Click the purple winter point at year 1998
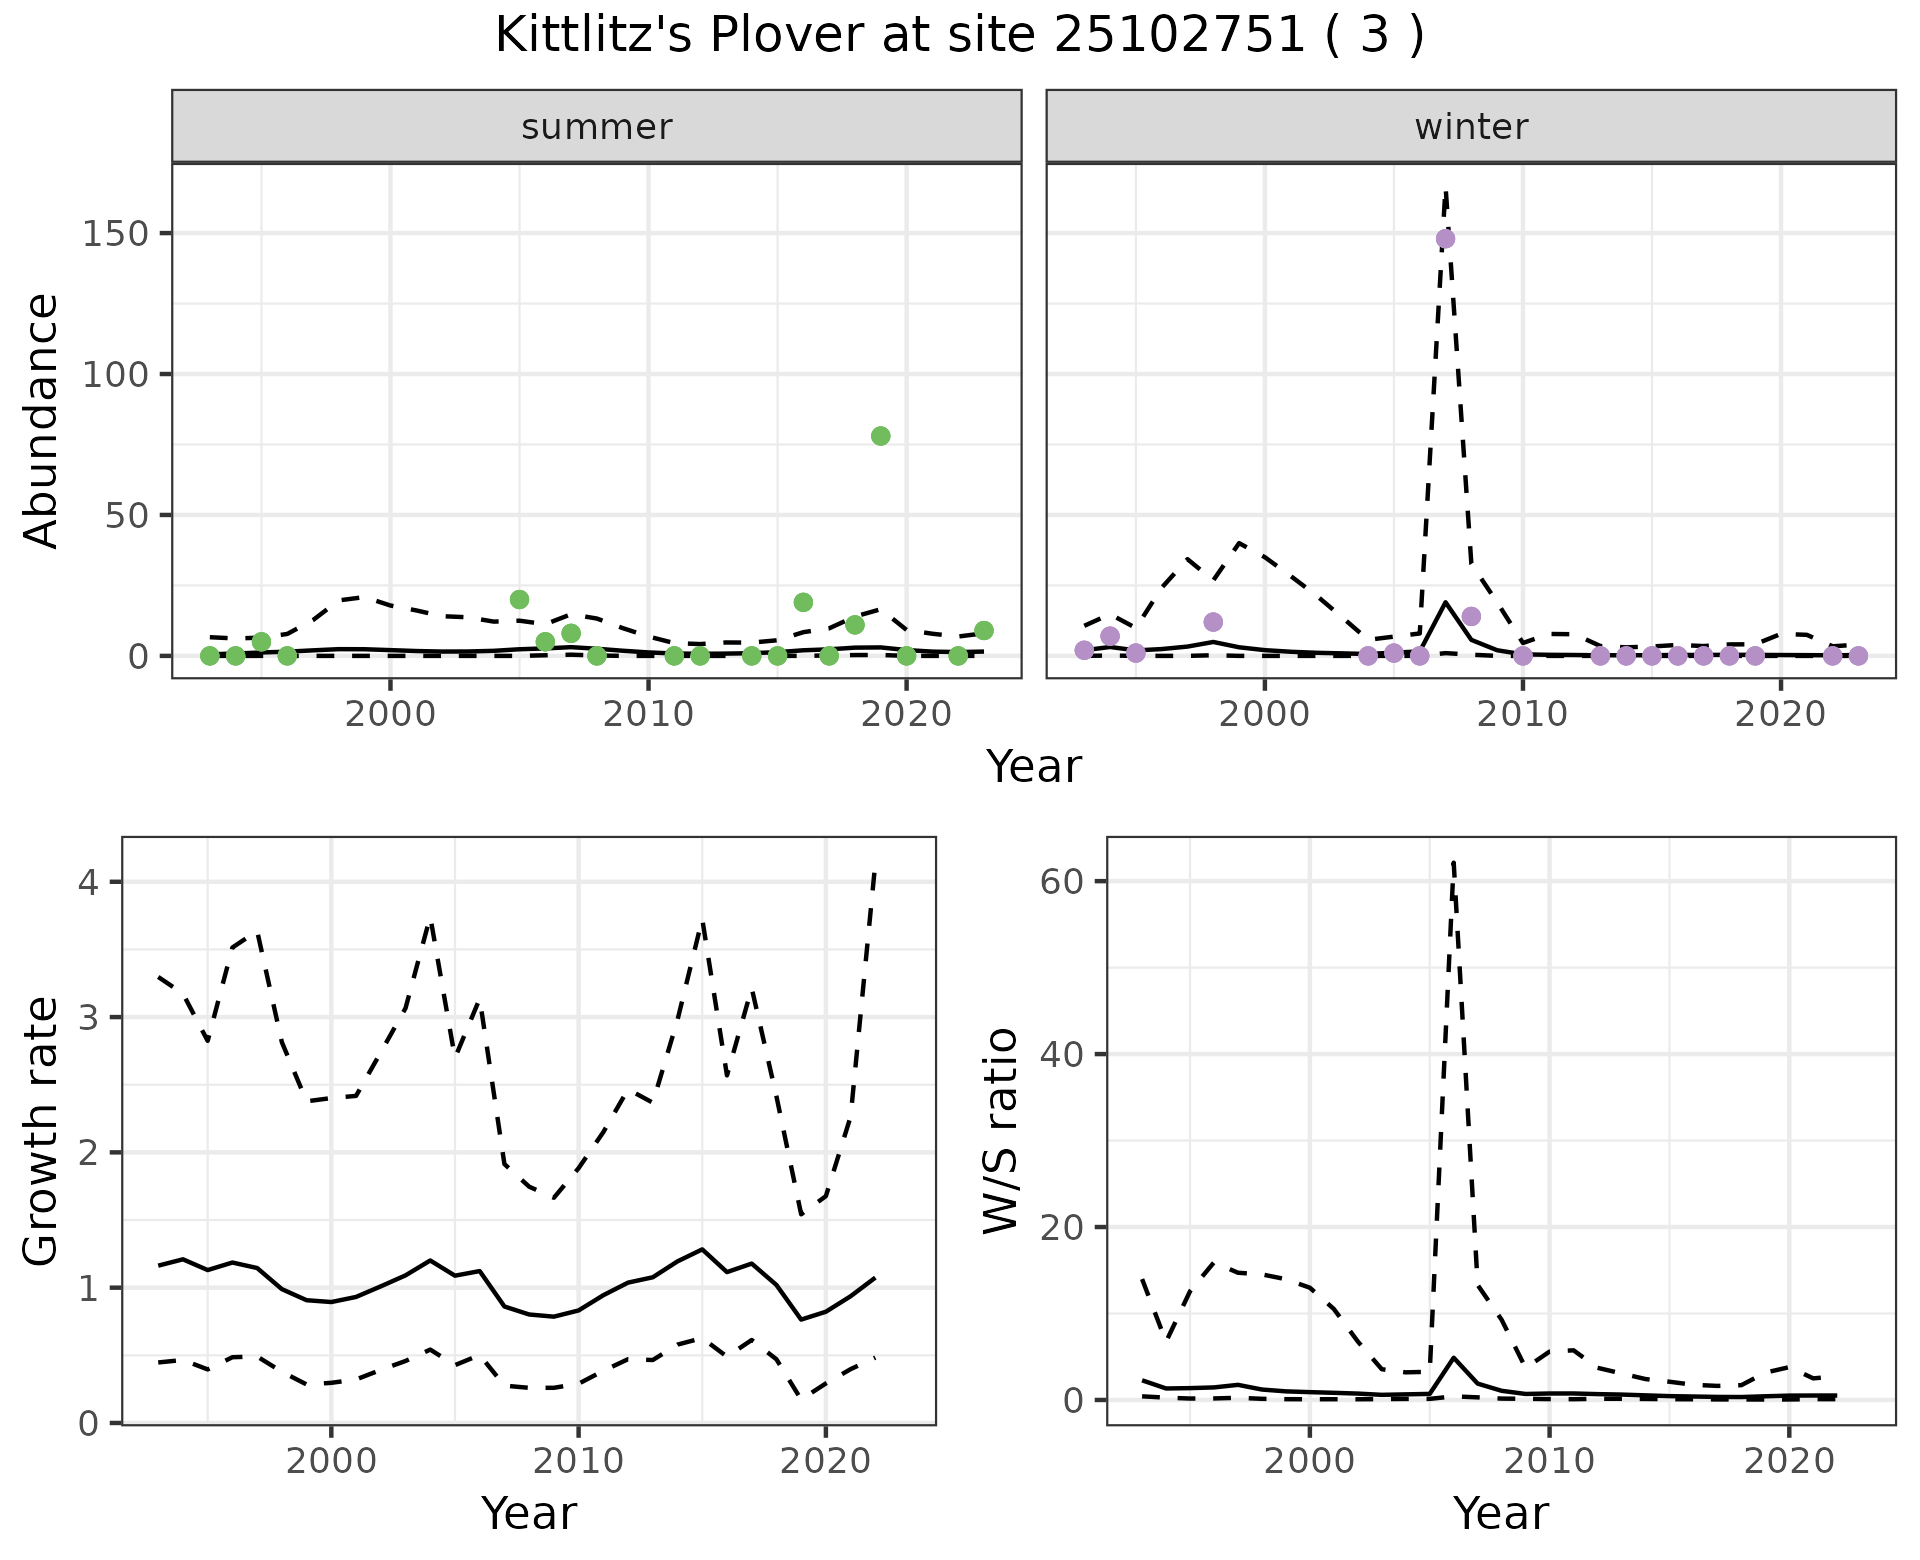This screenshot has height=1560, width=1920. [1213, 622]
